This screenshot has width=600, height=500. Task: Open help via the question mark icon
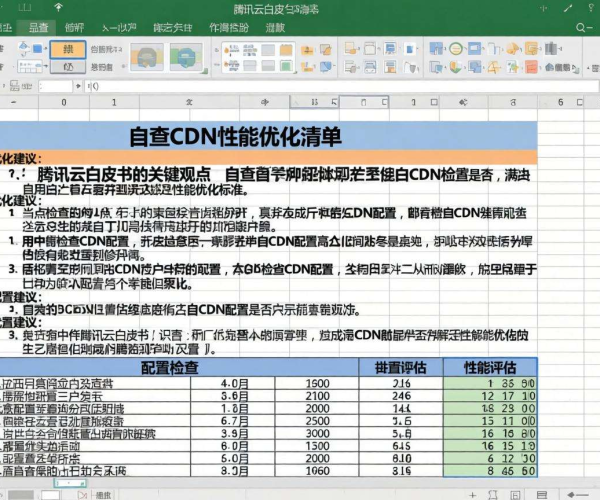[x=591, y=8]
